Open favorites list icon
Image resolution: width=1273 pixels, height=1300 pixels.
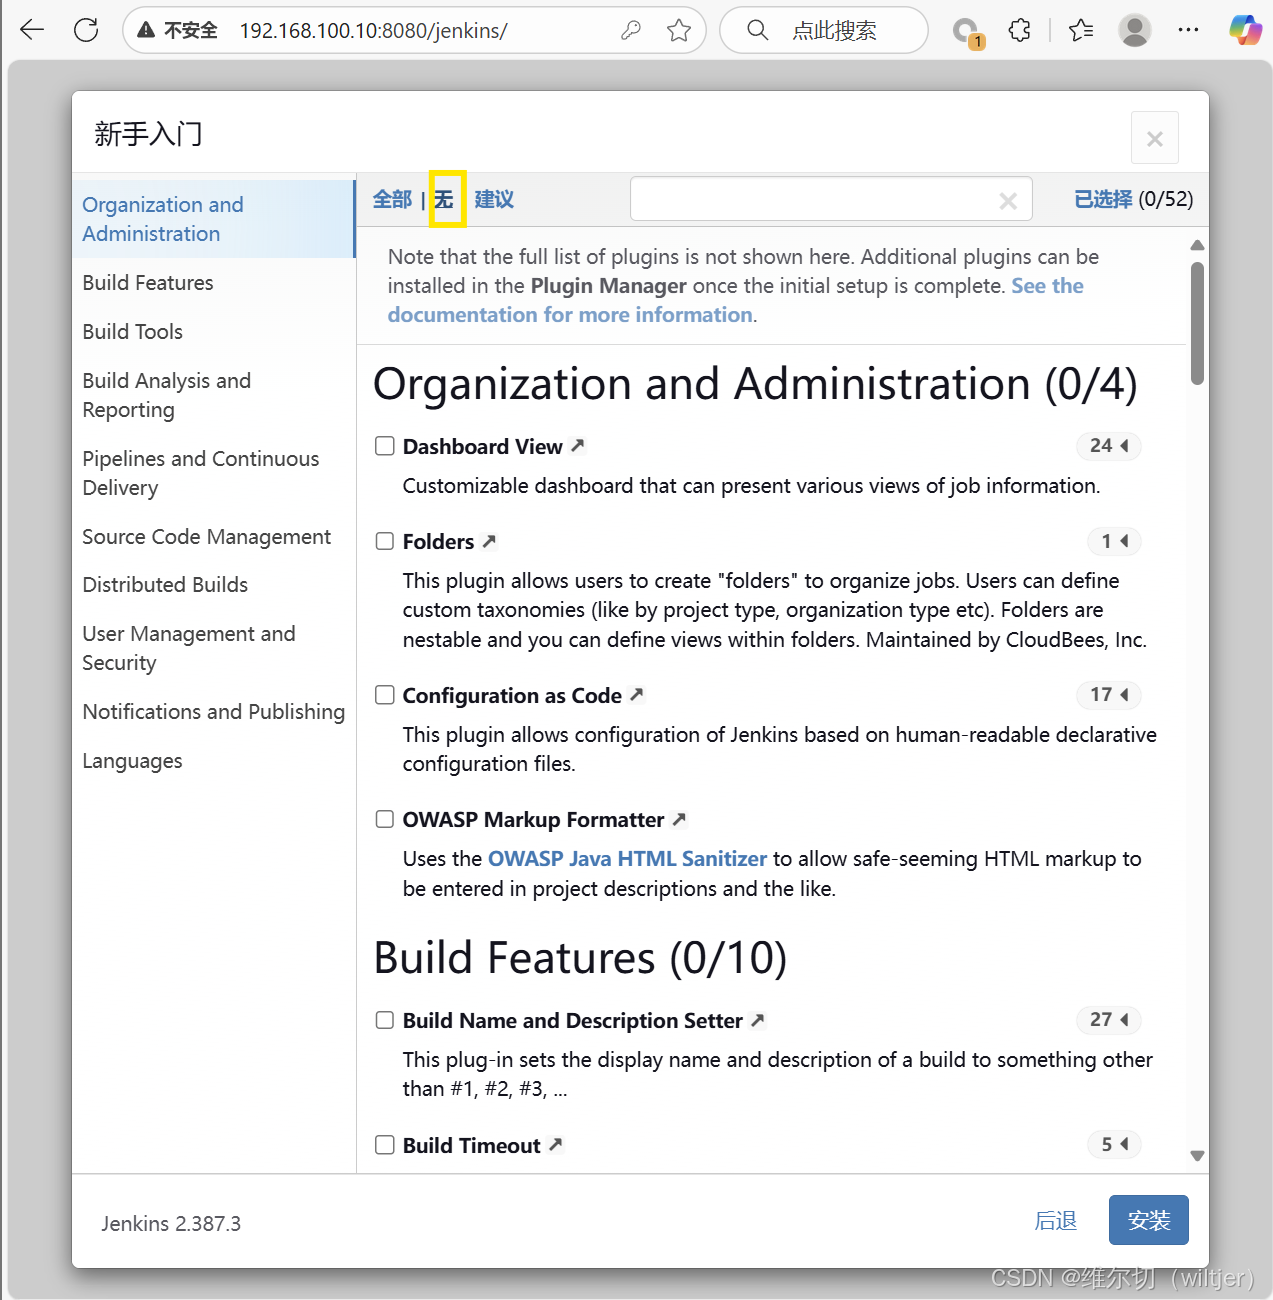pos(1081,30)
